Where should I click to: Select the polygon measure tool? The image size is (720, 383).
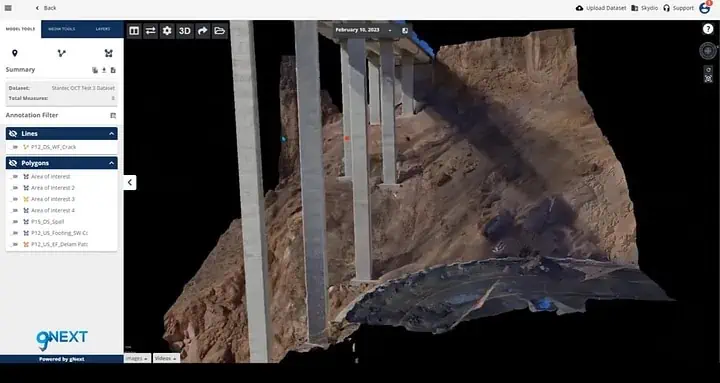point(108,53)
